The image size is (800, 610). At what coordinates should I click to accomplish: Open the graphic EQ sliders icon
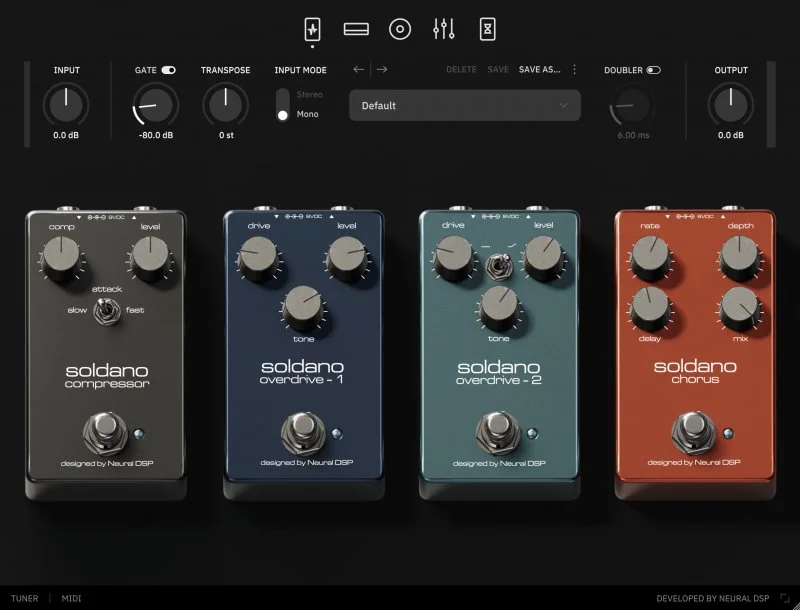coord(444,29)
